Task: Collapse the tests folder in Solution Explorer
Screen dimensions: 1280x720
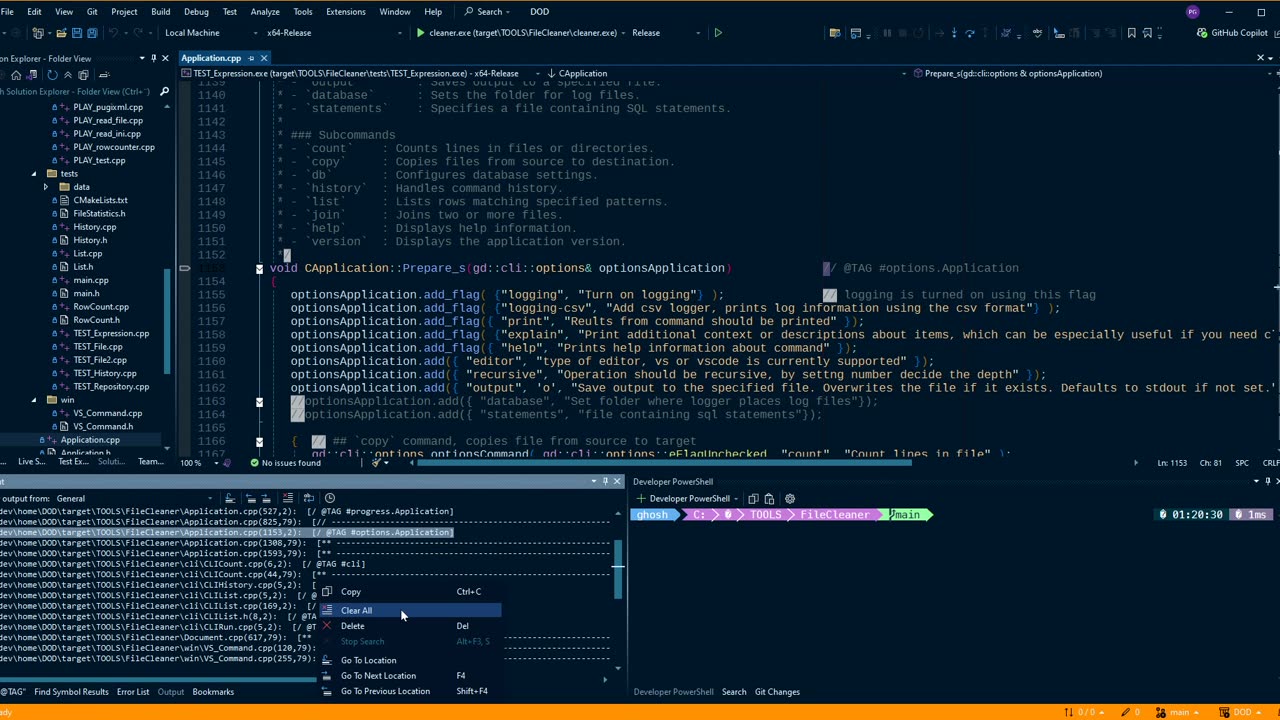Action: [34, 173]
